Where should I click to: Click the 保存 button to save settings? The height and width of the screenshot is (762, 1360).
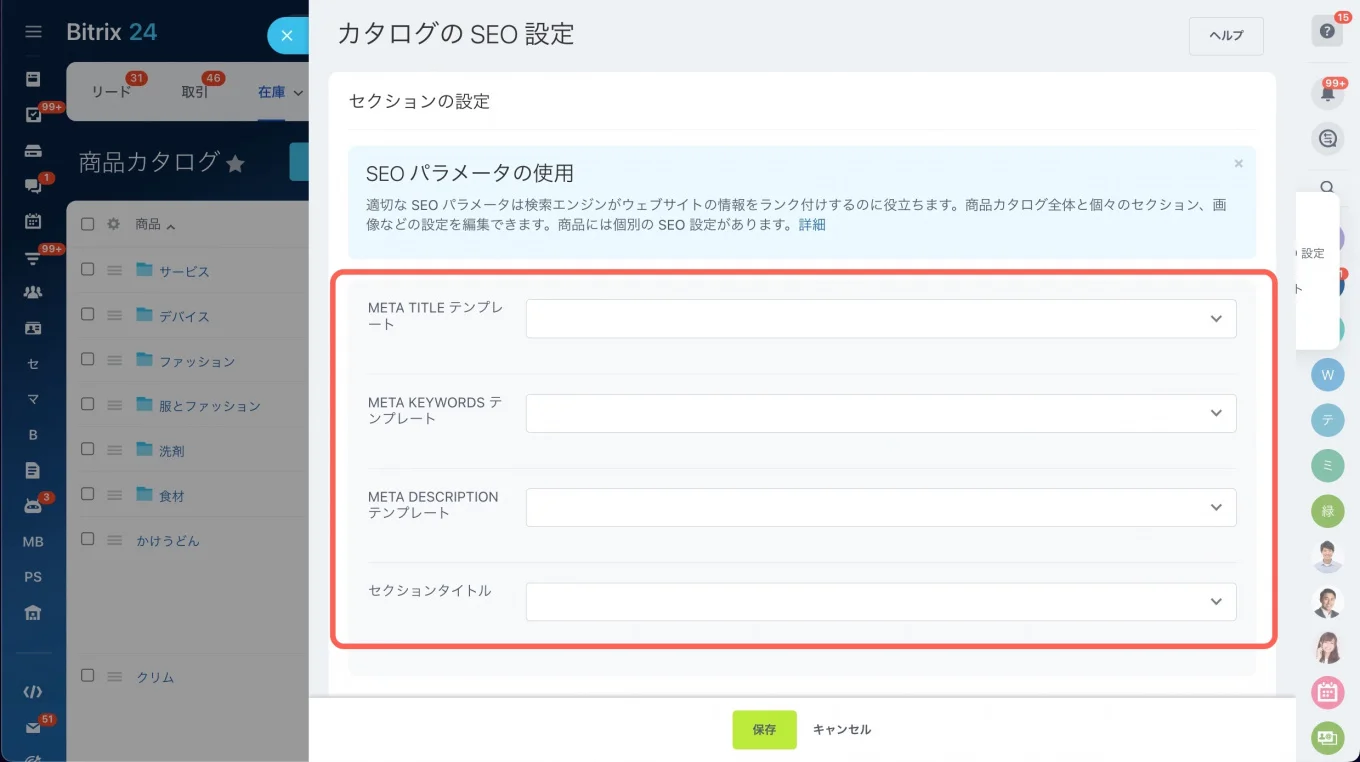point(763,729)
